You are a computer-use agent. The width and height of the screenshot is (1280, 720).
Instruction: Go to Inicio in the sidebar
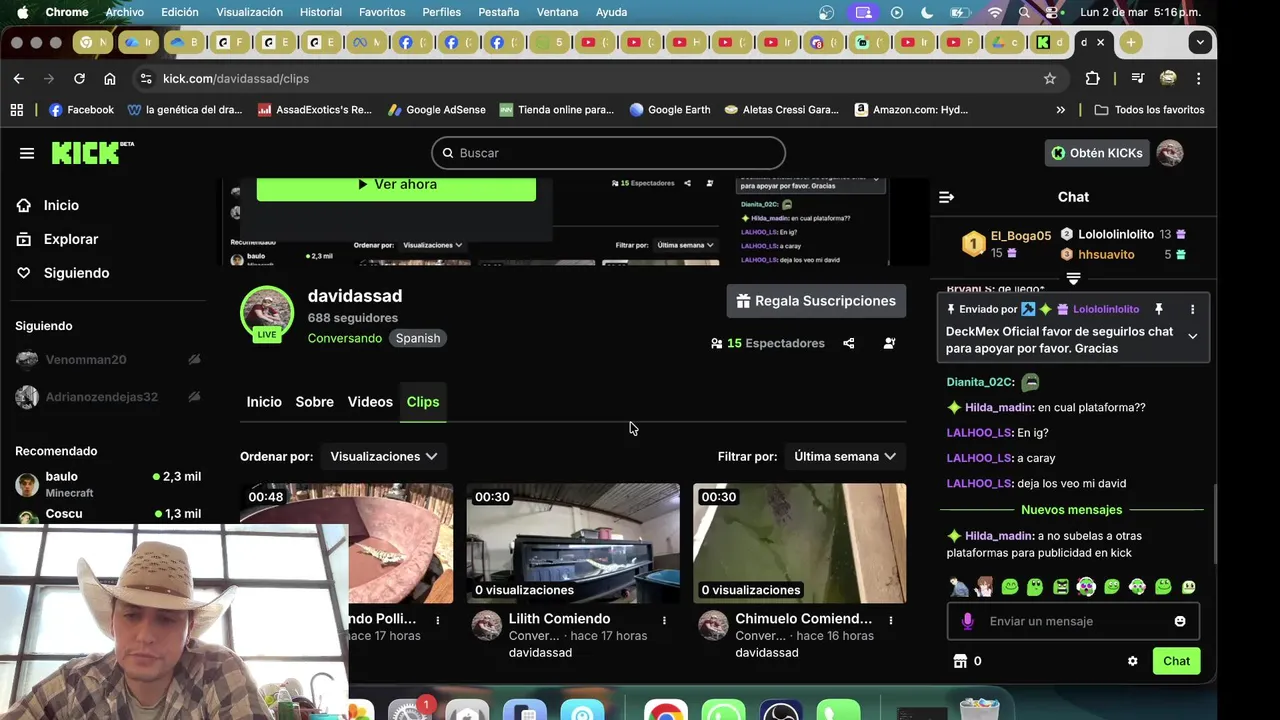click(61, 205)
